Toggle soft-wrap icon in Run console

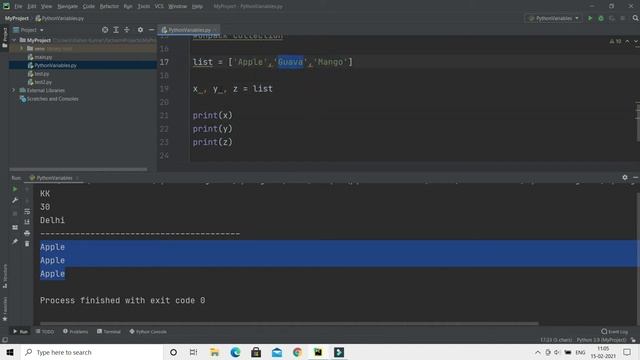[x=27, y=211]
